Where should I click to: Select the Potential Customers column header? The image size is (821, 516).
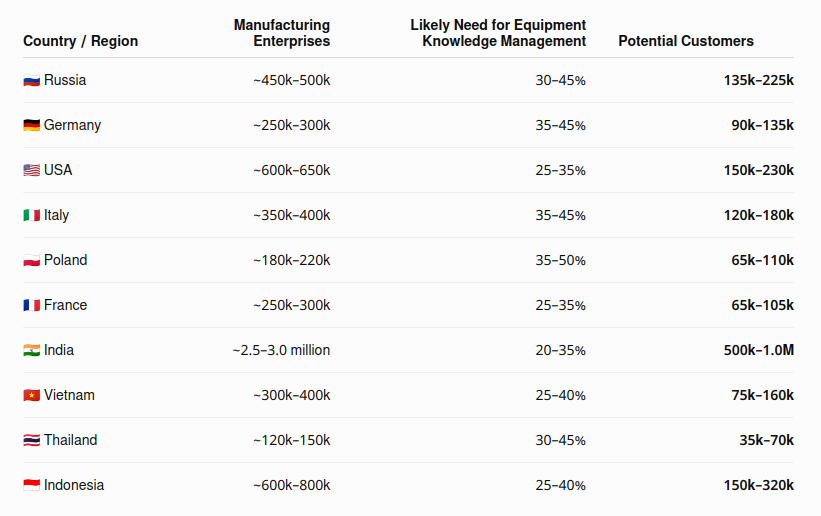[x=686, y=41]
